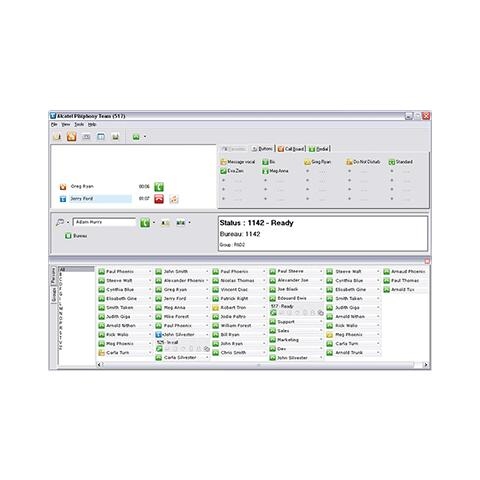The height and width of the screenshot is (480, 480).
Task: Expand the dropdown arrow next to the call button
Action: [154, 223]
